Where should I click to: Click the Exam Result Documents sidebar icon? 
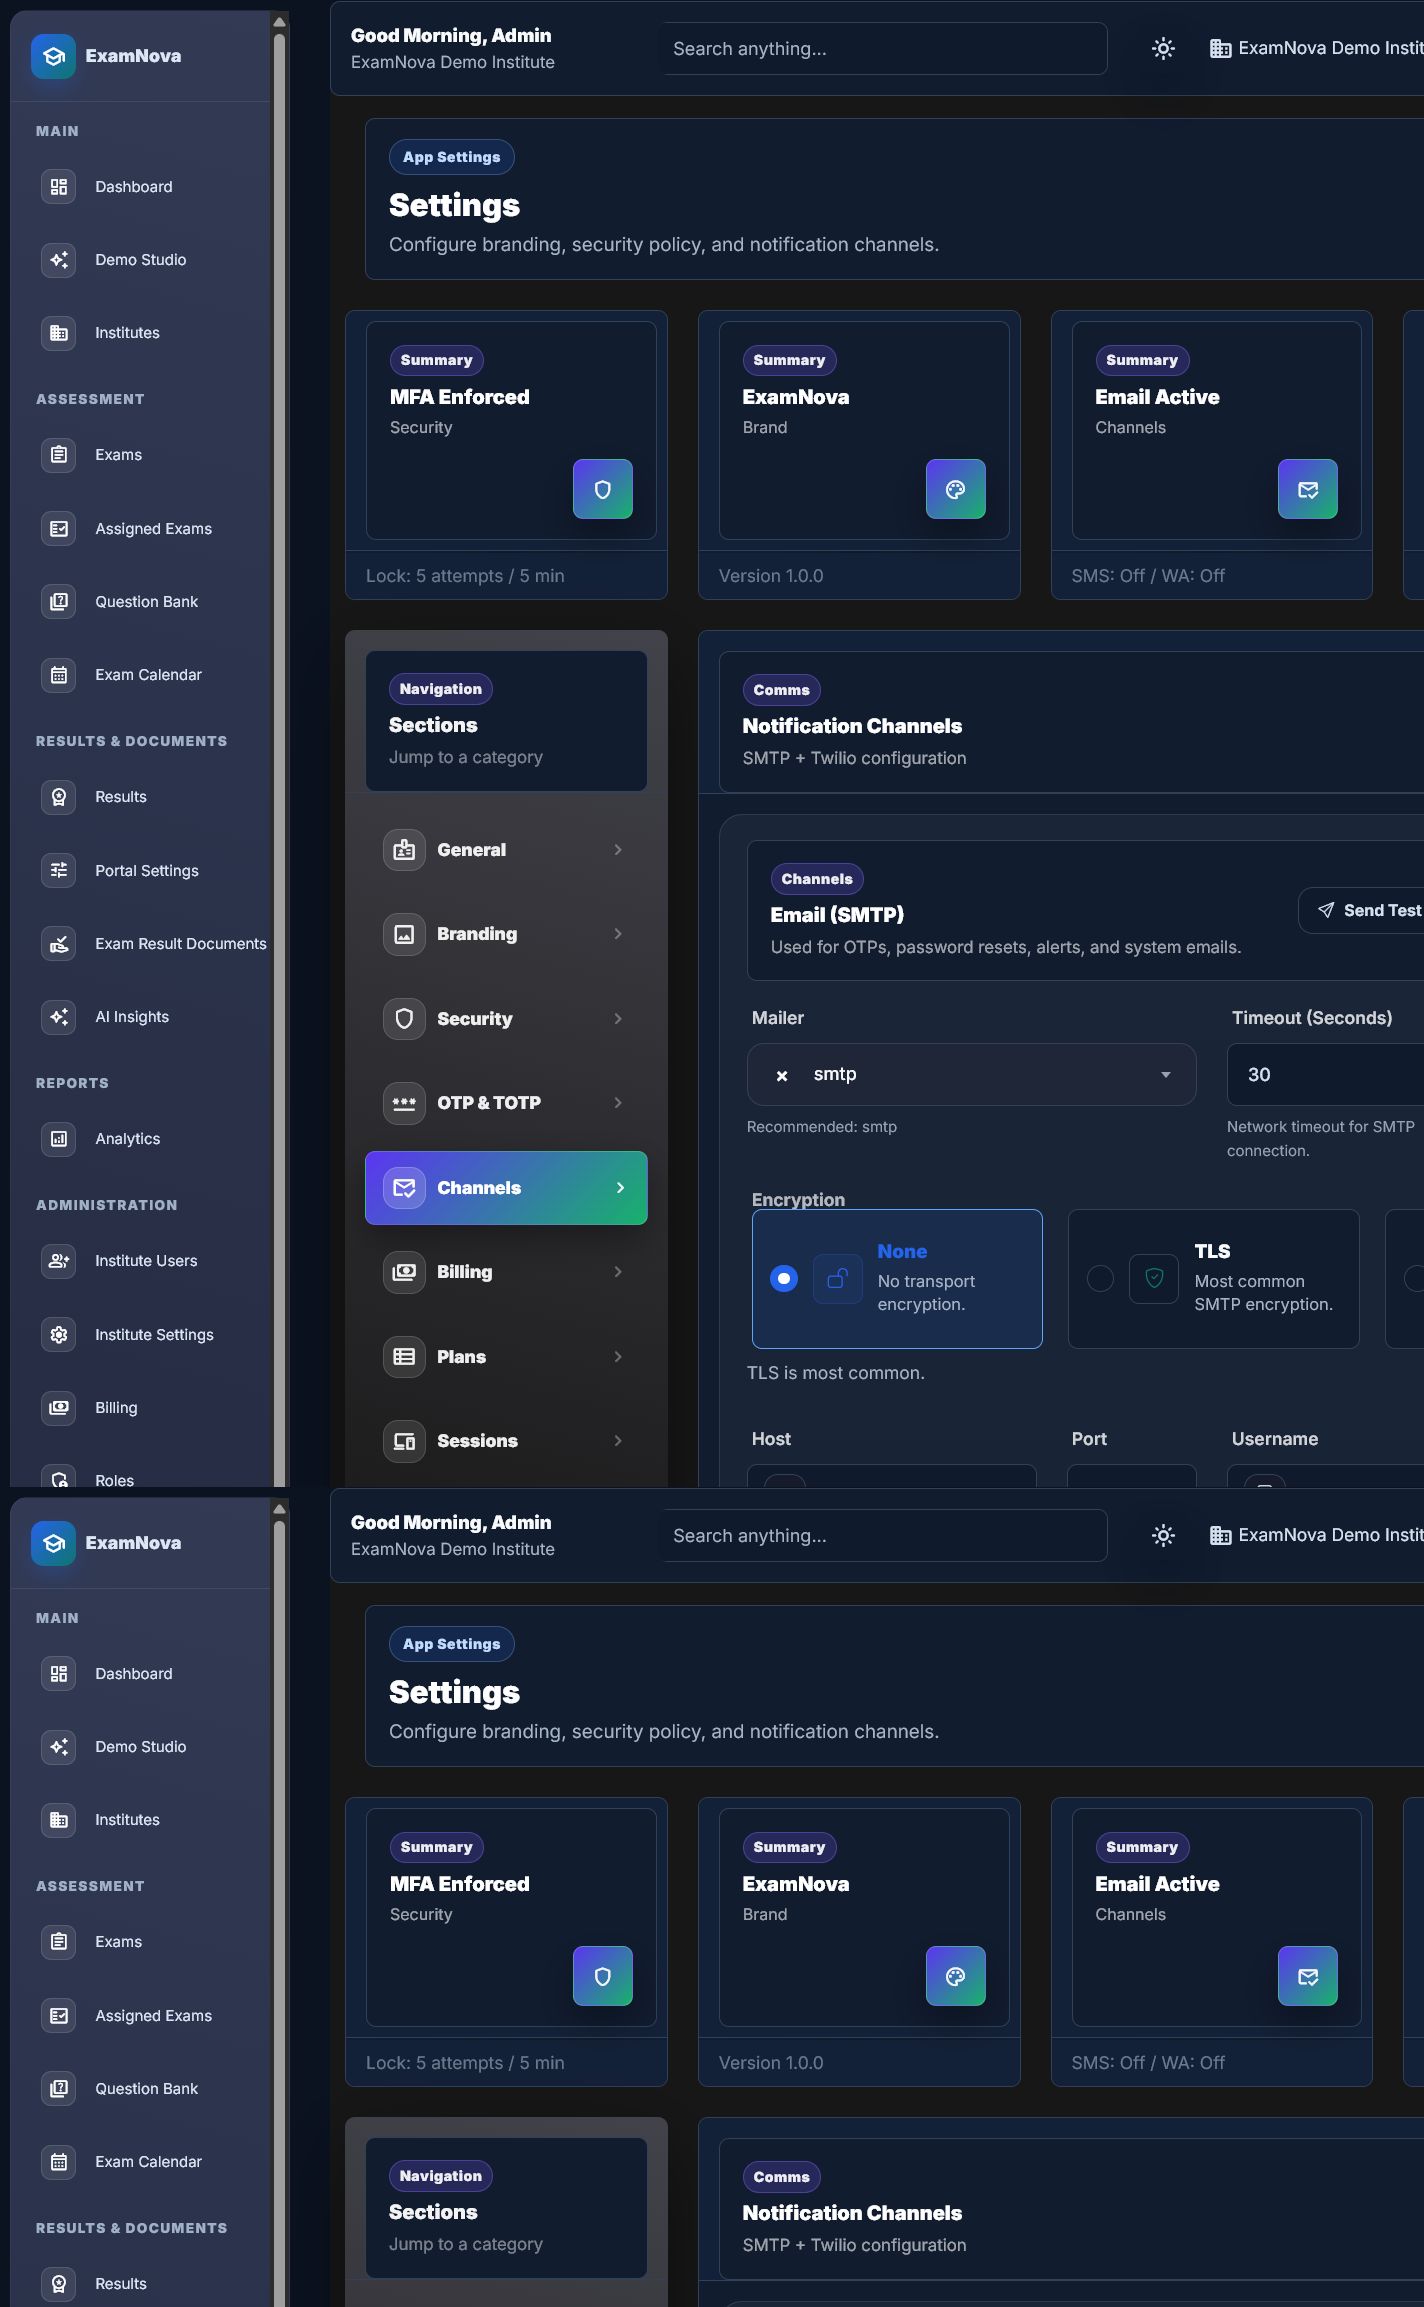59,943
